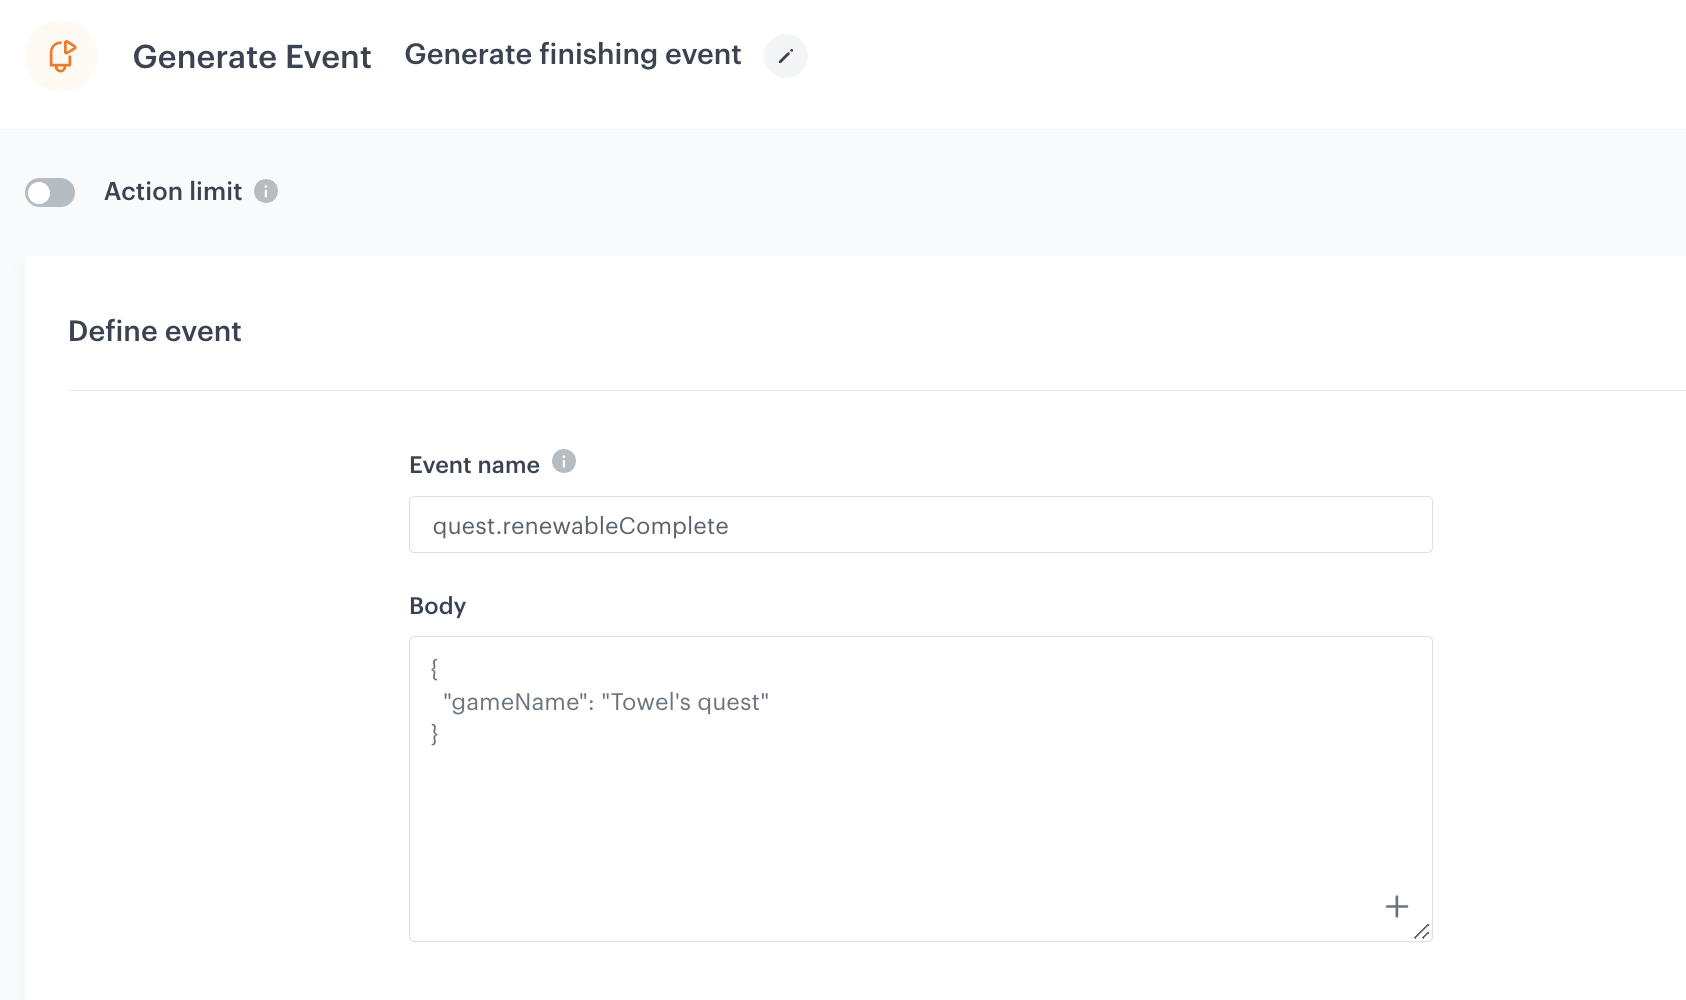Click the info icon beside Event name
The image size is (1686, 1000).
coord(564,461)
